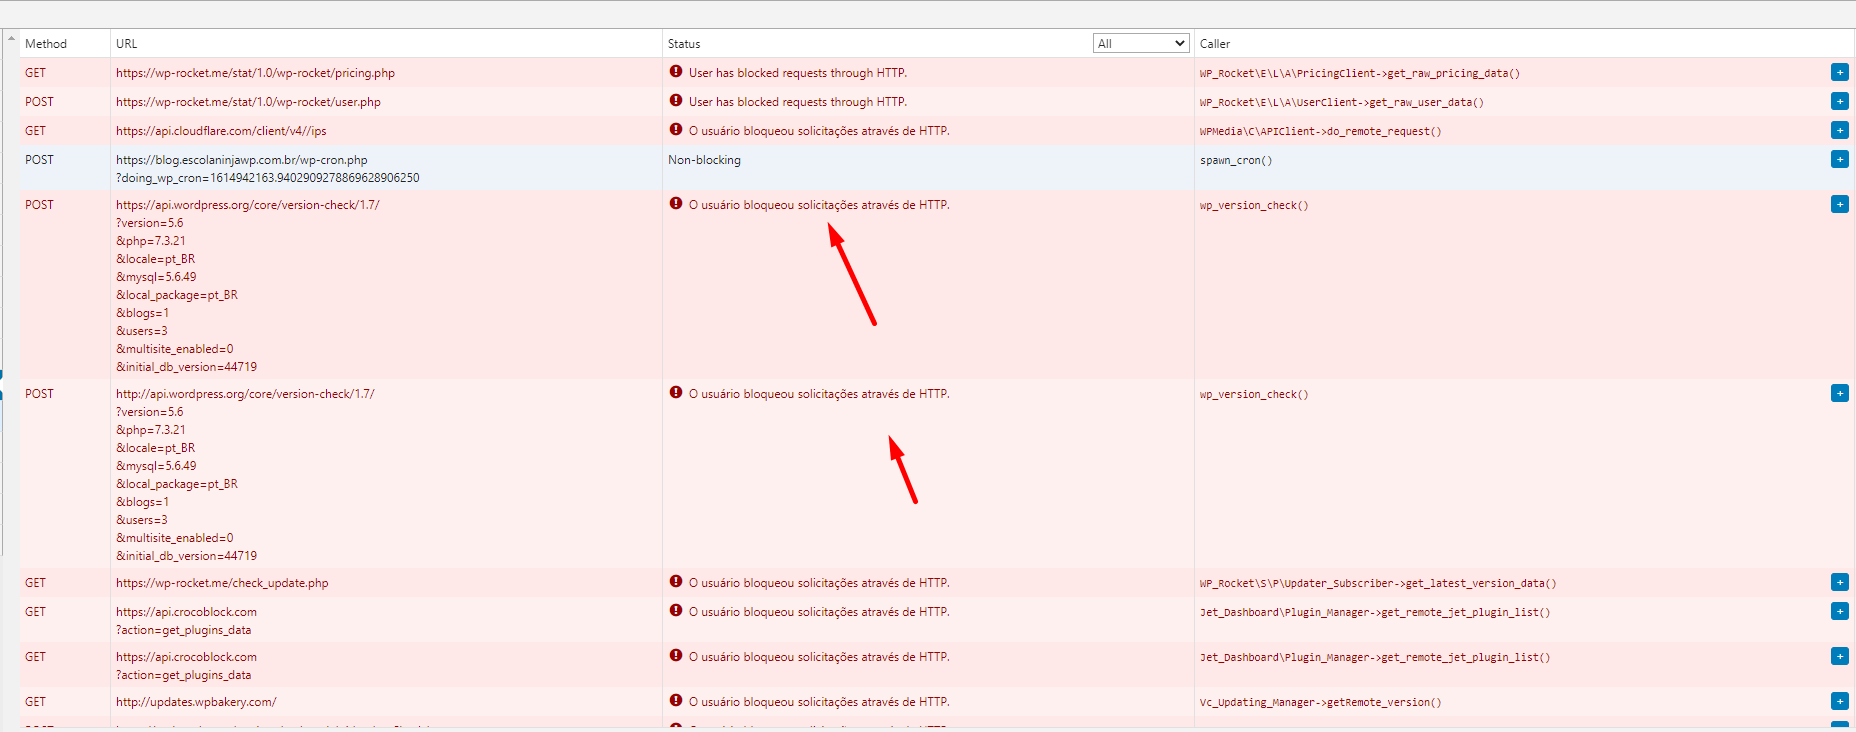Image resolution: width=1856 pixels, height=732 pixels.
Task: Click the Method column header
Action: [46, 44]
